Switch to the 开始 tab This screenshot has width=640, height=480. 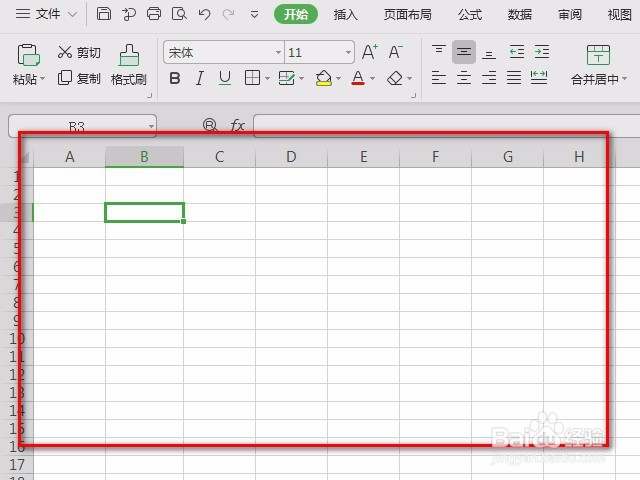point(296,15)
